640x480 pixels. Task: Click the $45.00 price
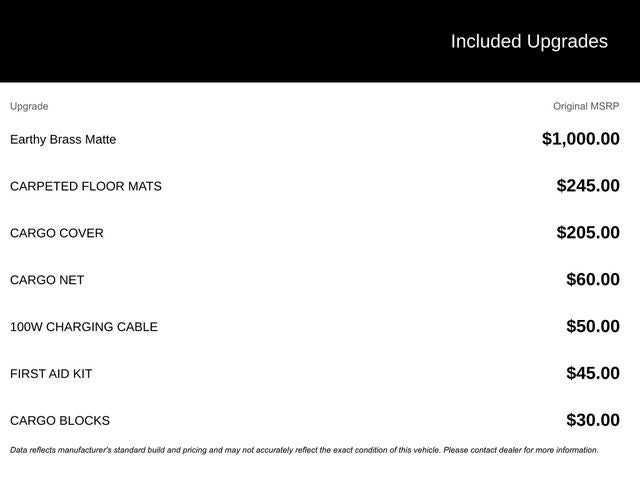[x=592, y=374]
